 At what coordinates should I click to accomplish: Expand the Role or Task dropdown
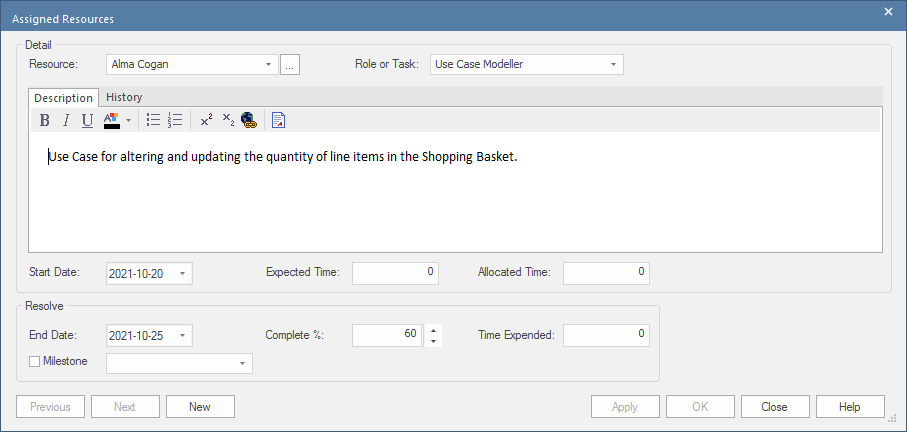click(x=613, y=65)
